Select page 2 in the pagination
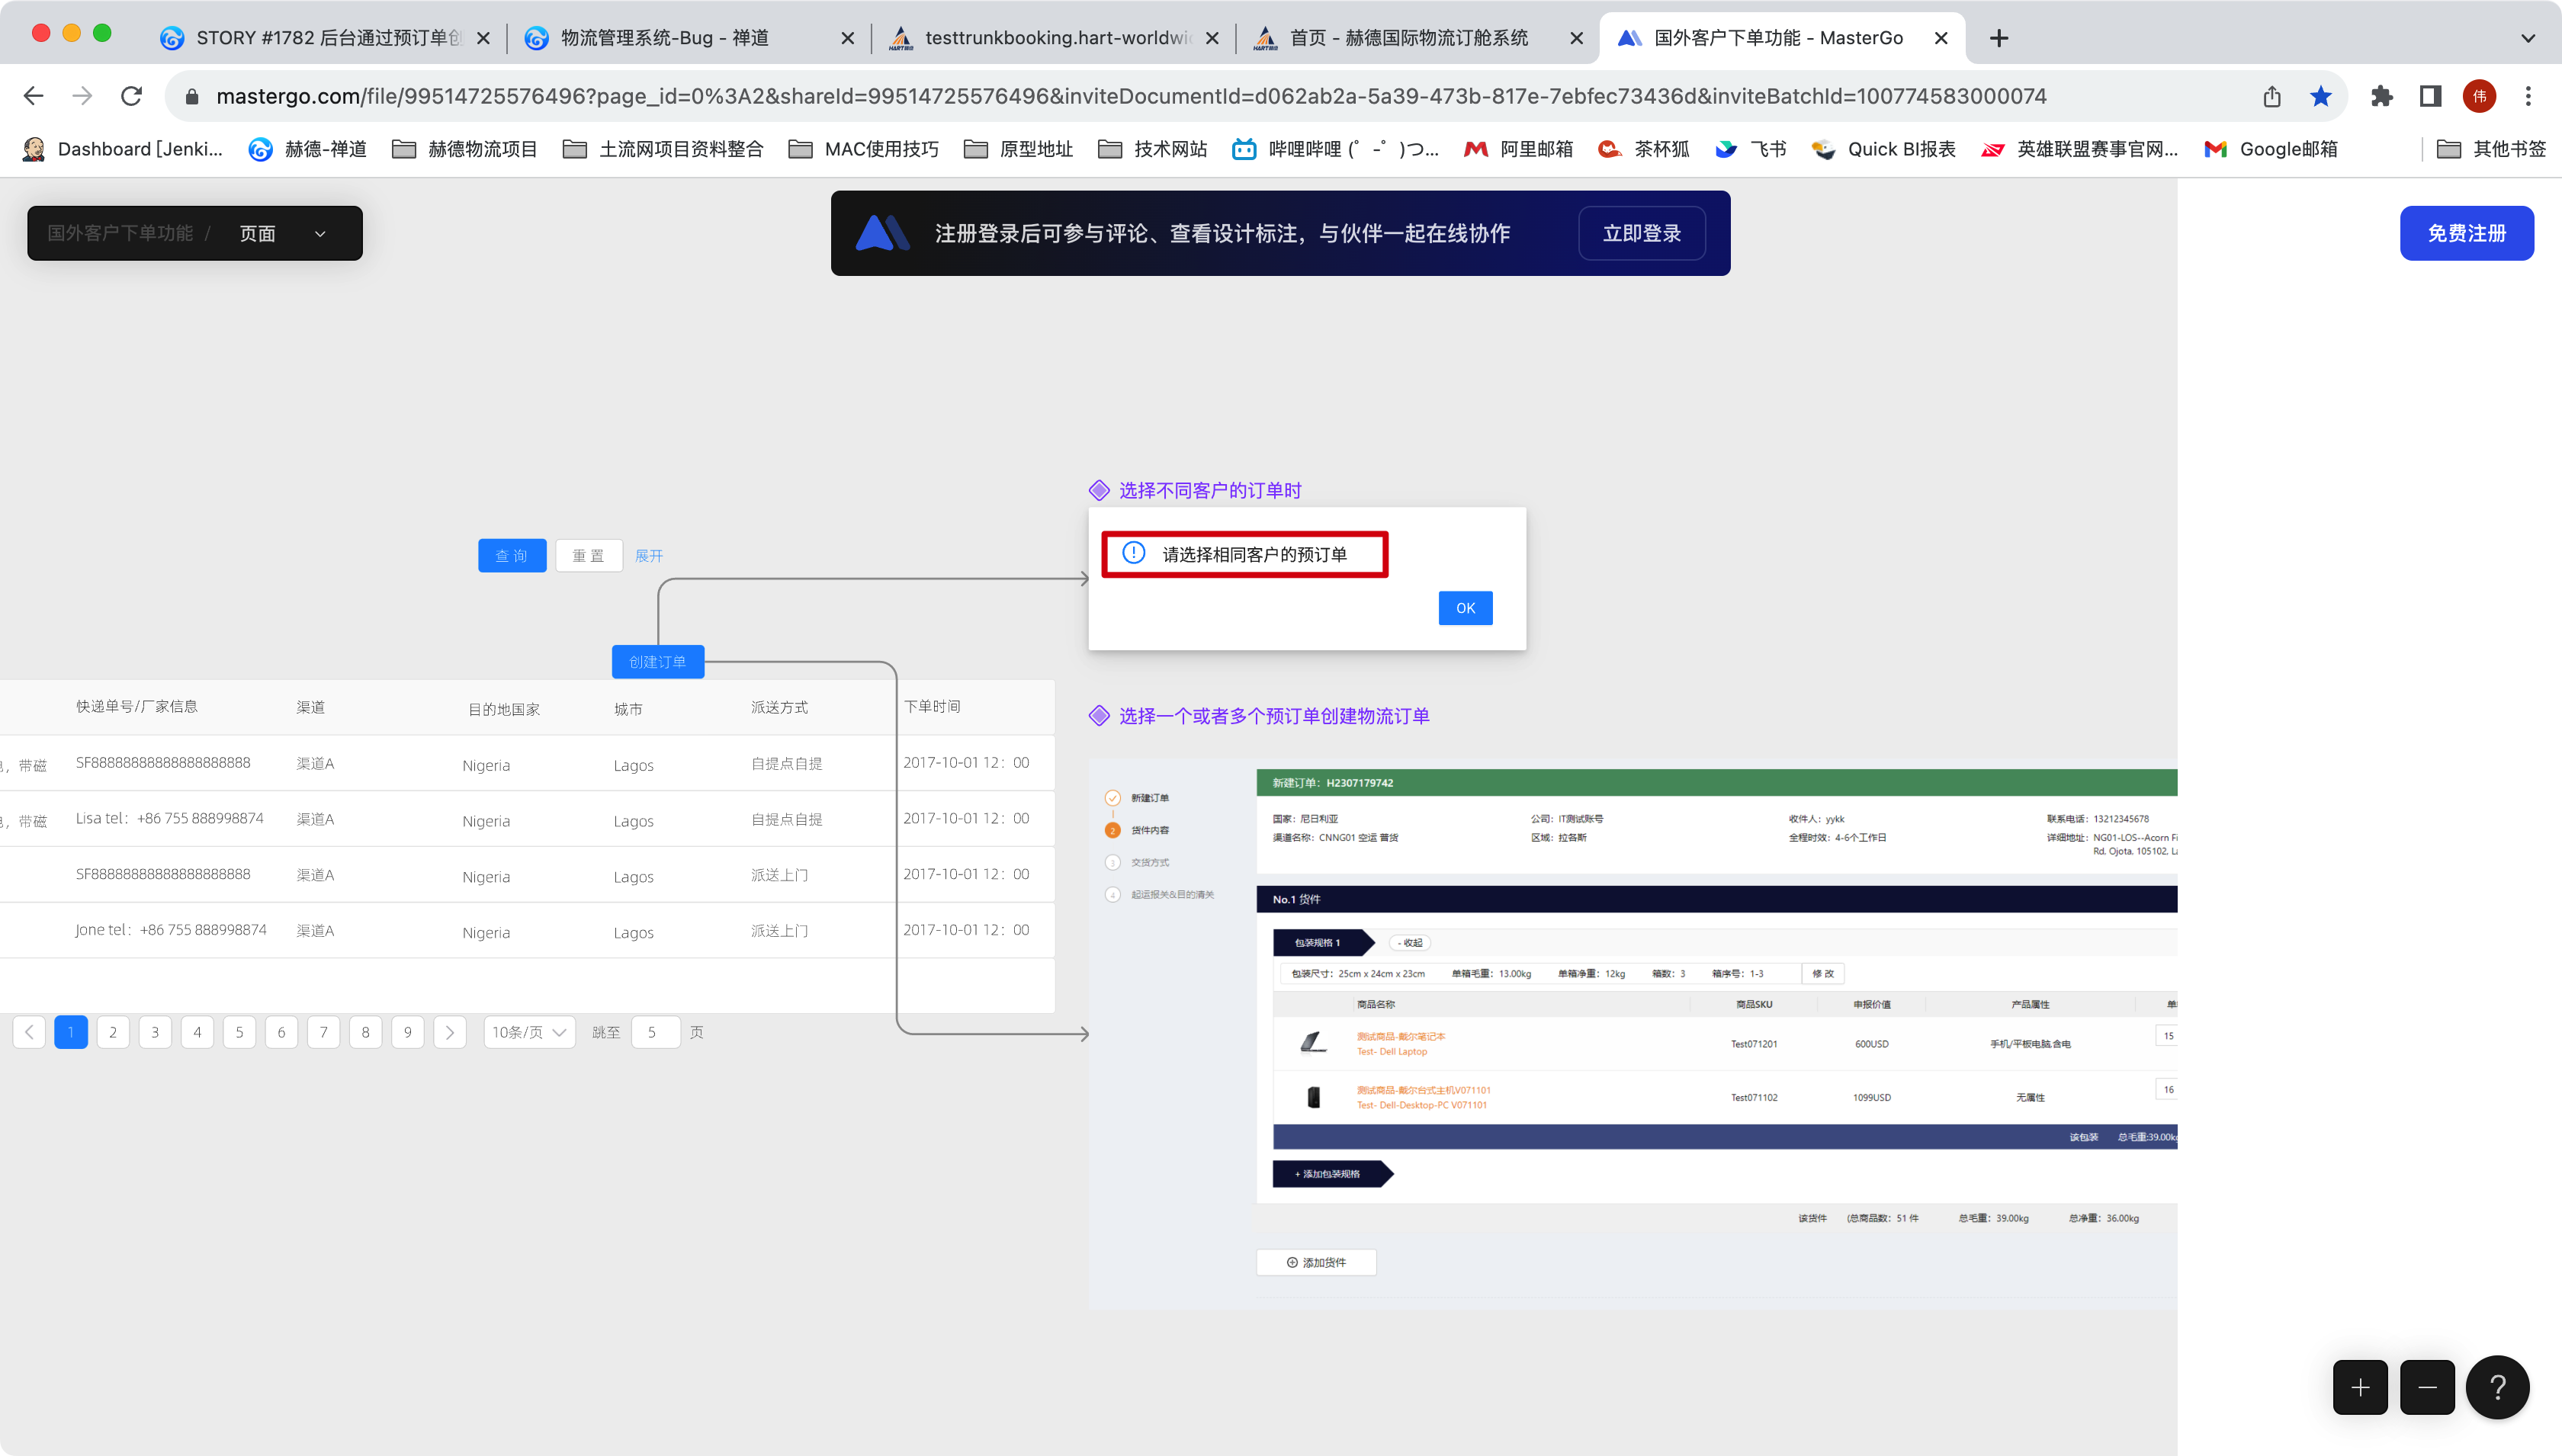Image resolution: width=2562 pixels, height=1456 pixels. pyautogui.click(x=113, y=1032)
